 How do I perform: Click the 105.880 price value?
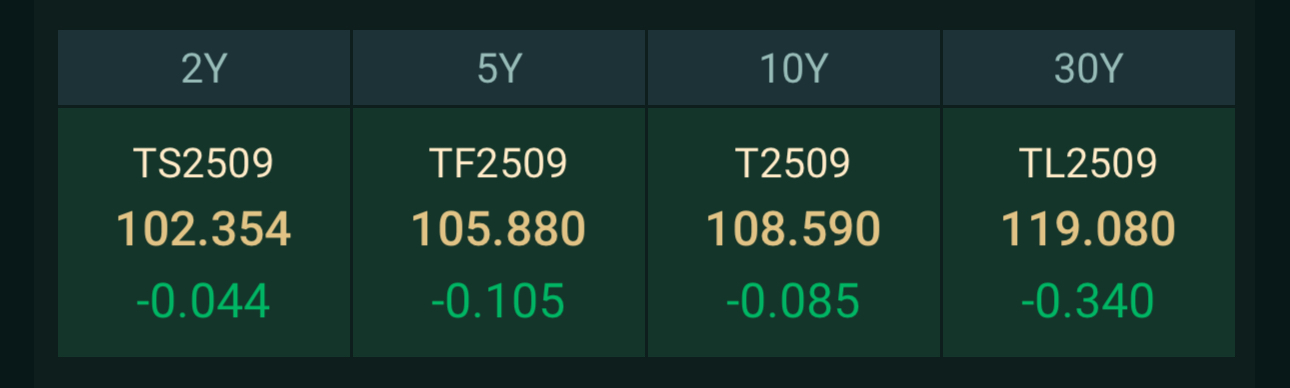[x=499, y=230]
